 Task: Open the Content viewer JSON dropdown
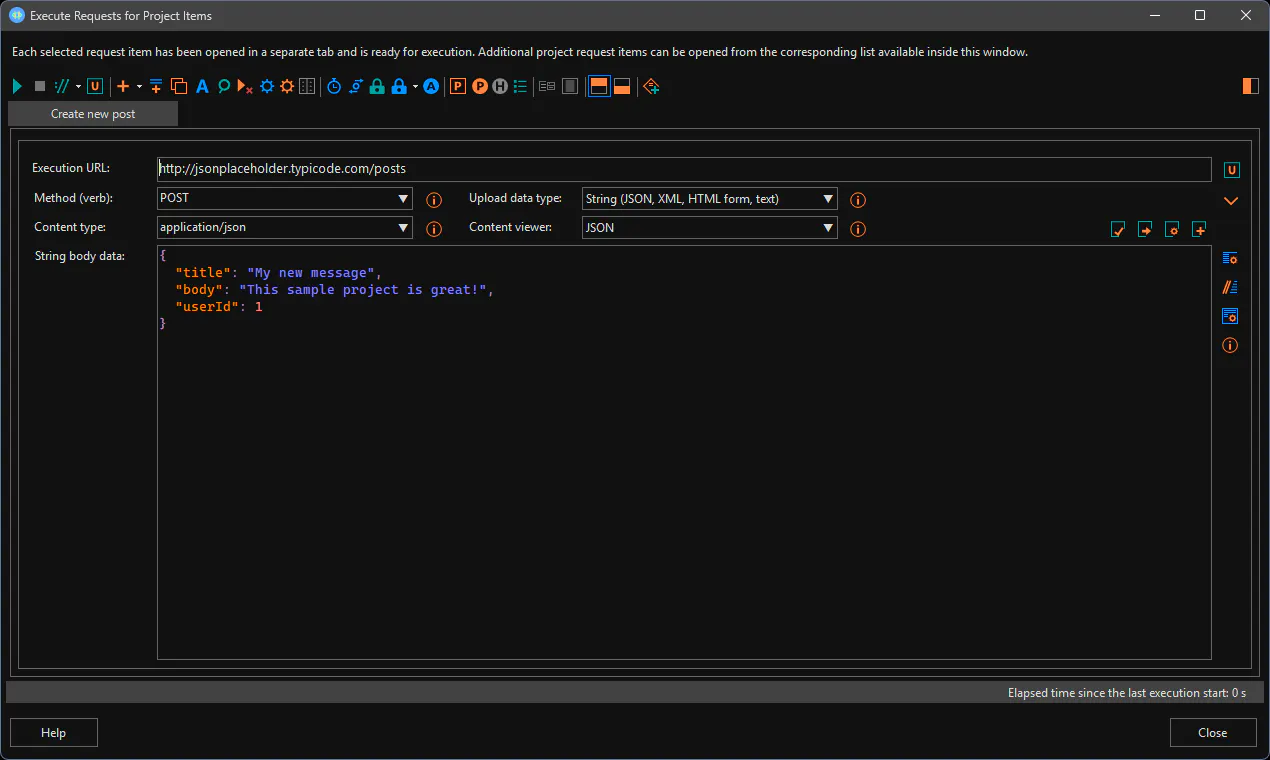point(710,228)
